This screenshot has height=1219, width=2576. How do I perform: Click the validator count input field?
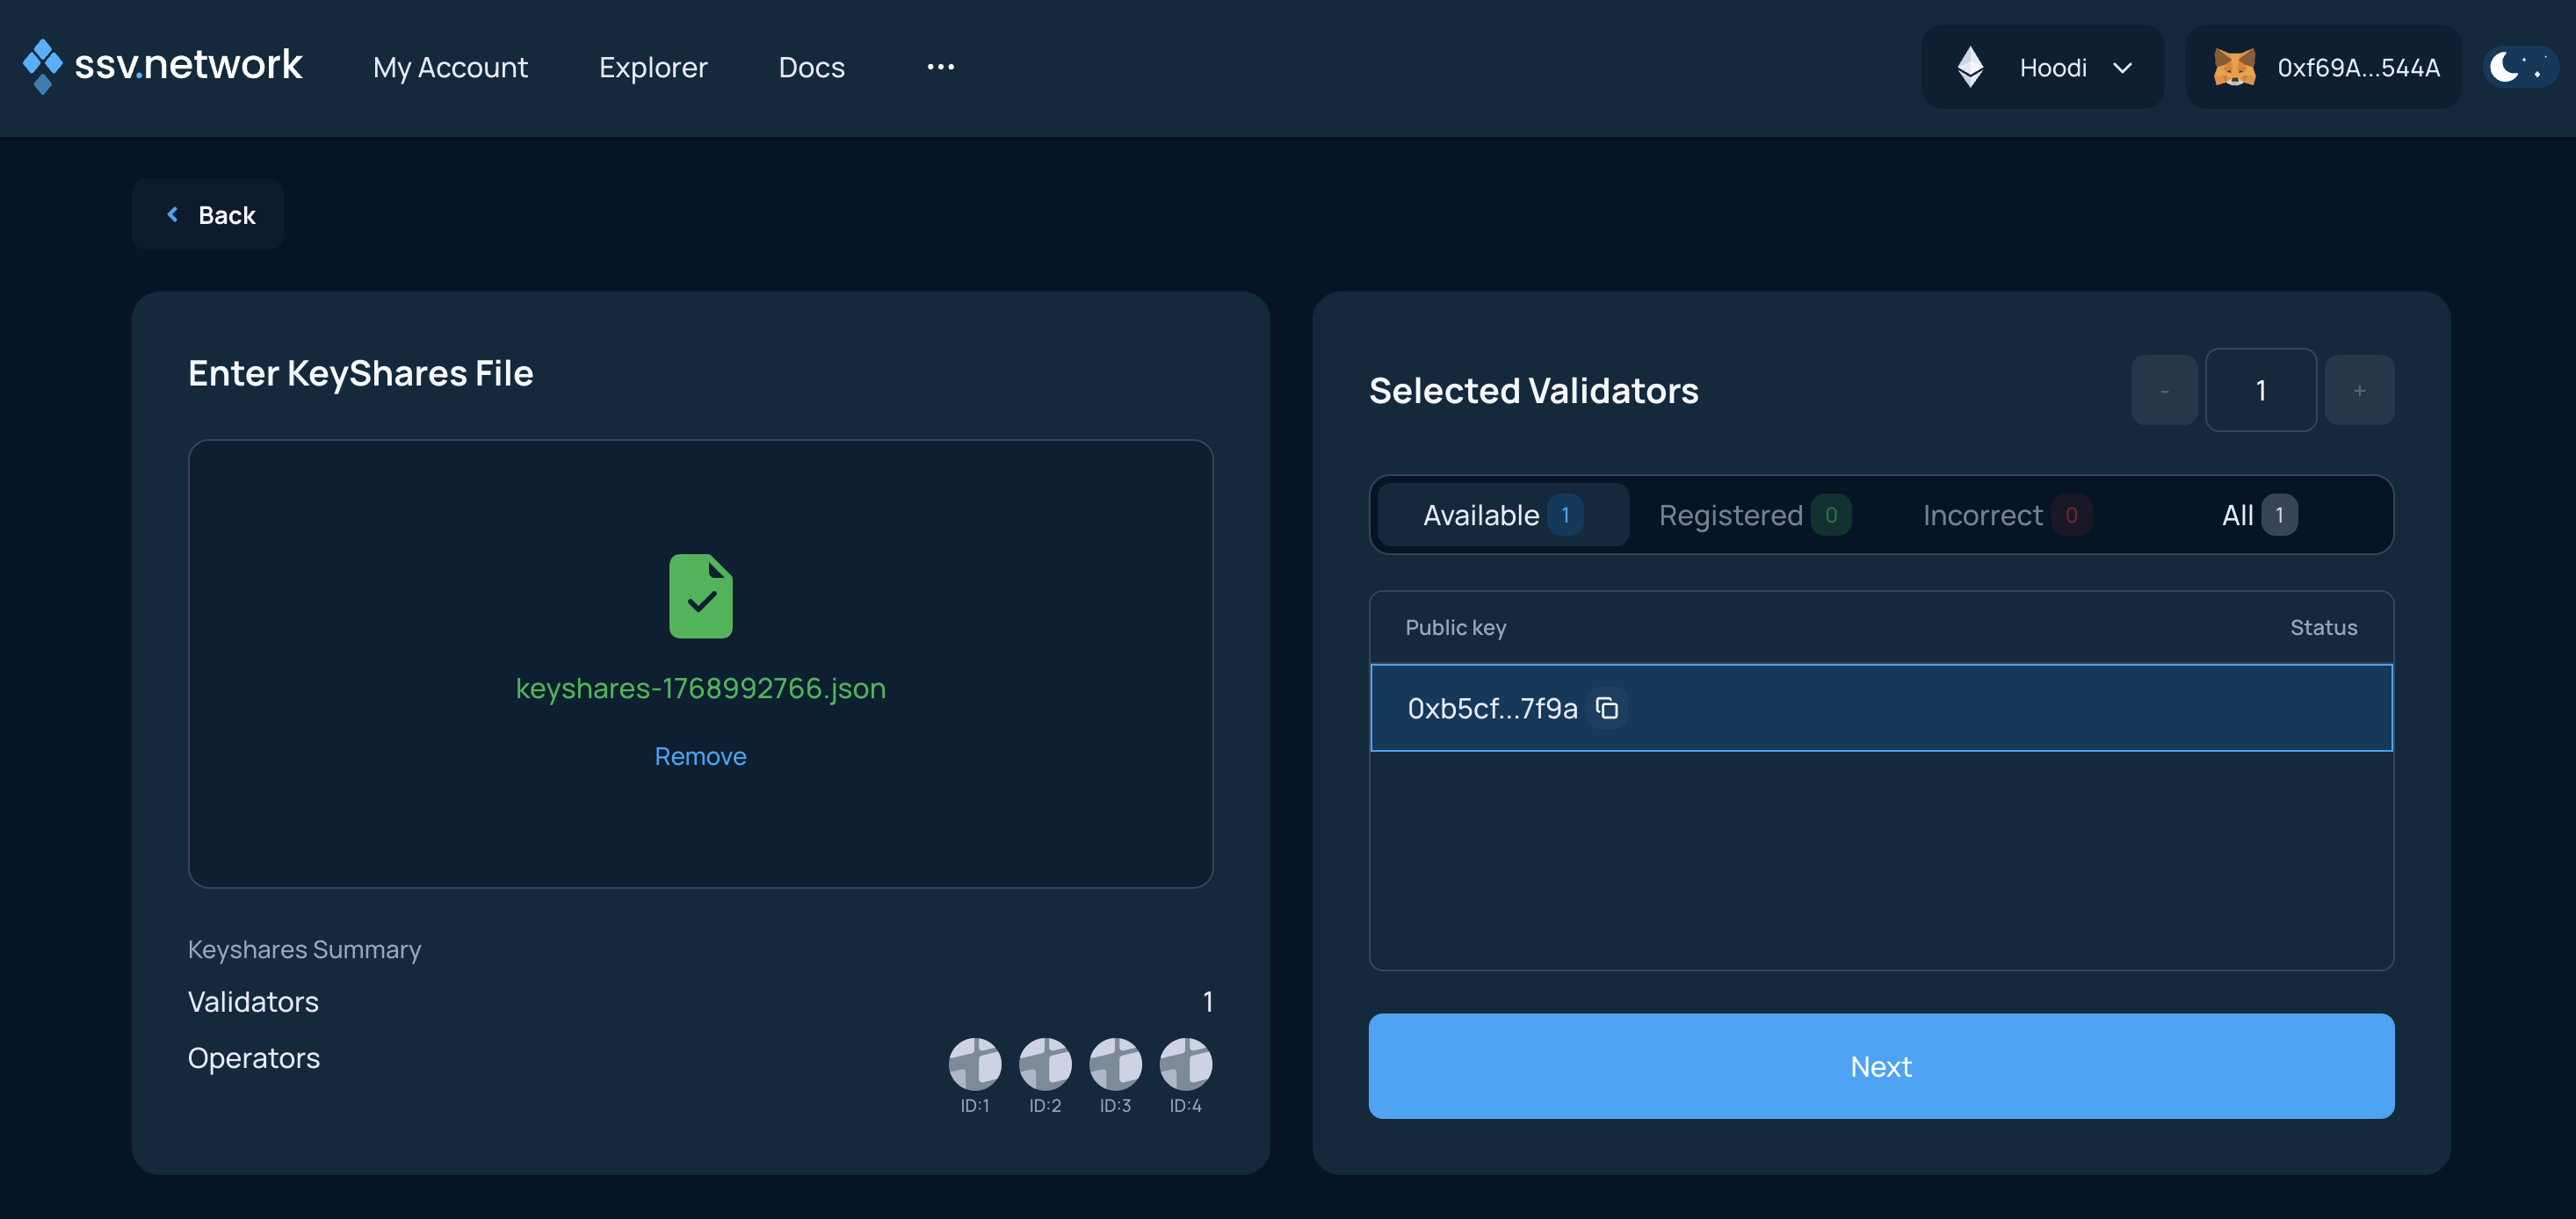click(x=2260, y=390)
